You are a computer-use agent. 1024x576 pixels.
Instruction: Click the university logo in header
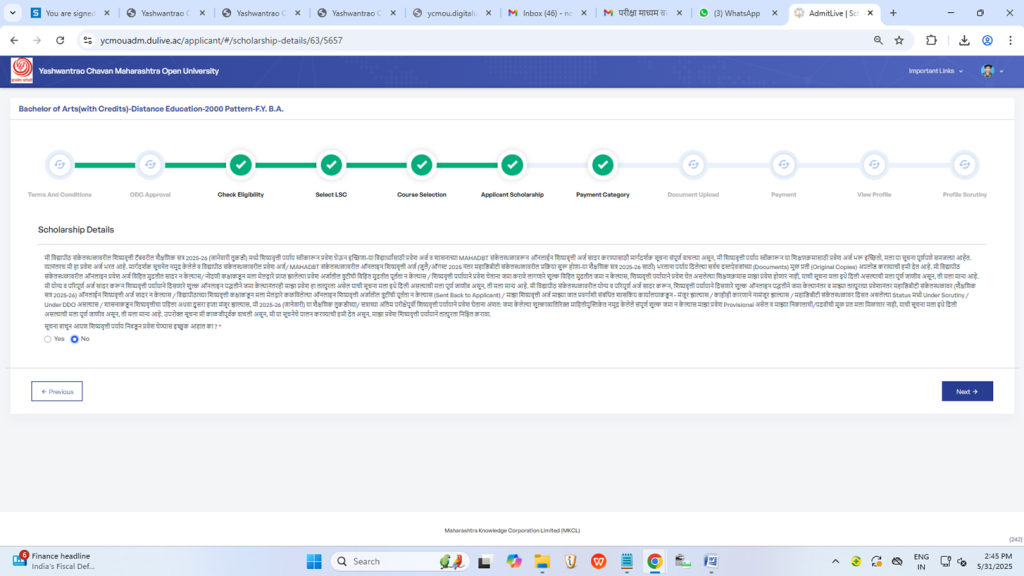click(x=21, y=71)
